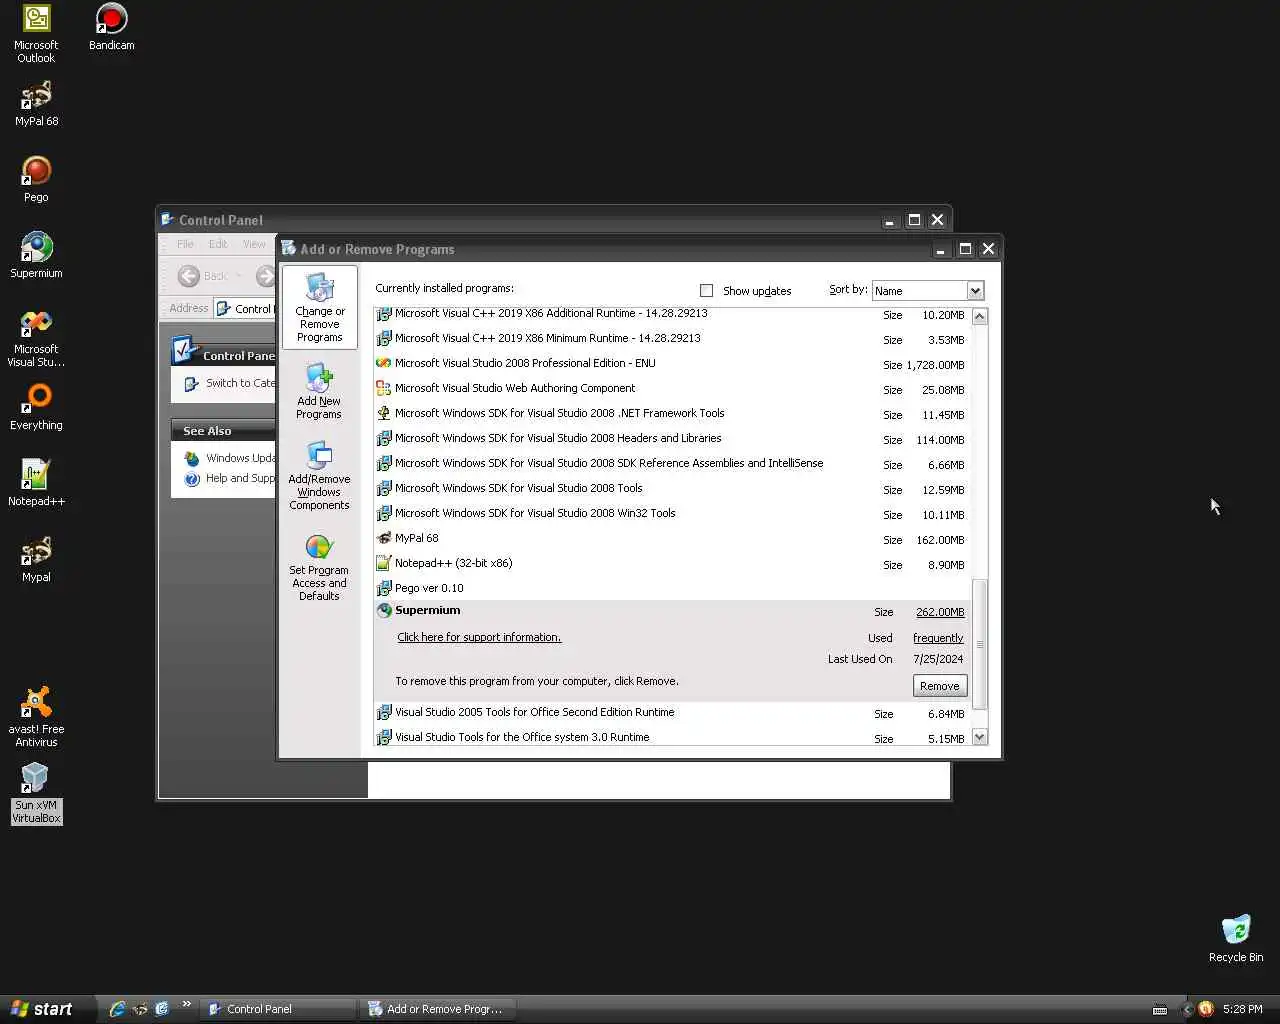
Task: Click Switch to Category View link
Action: (240, 383)
